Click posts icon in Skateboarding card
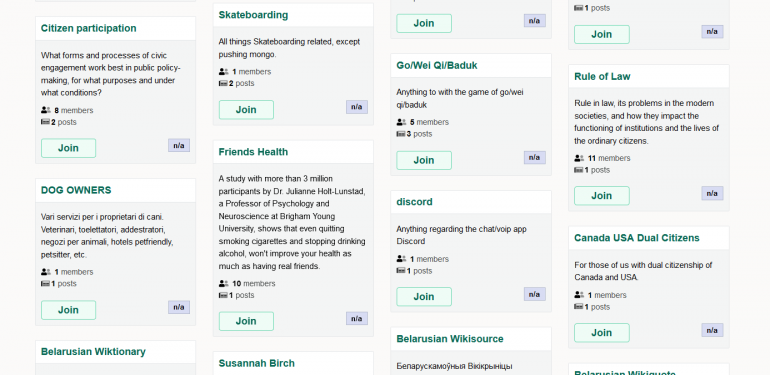770x375 pixels. click(223, 83)
